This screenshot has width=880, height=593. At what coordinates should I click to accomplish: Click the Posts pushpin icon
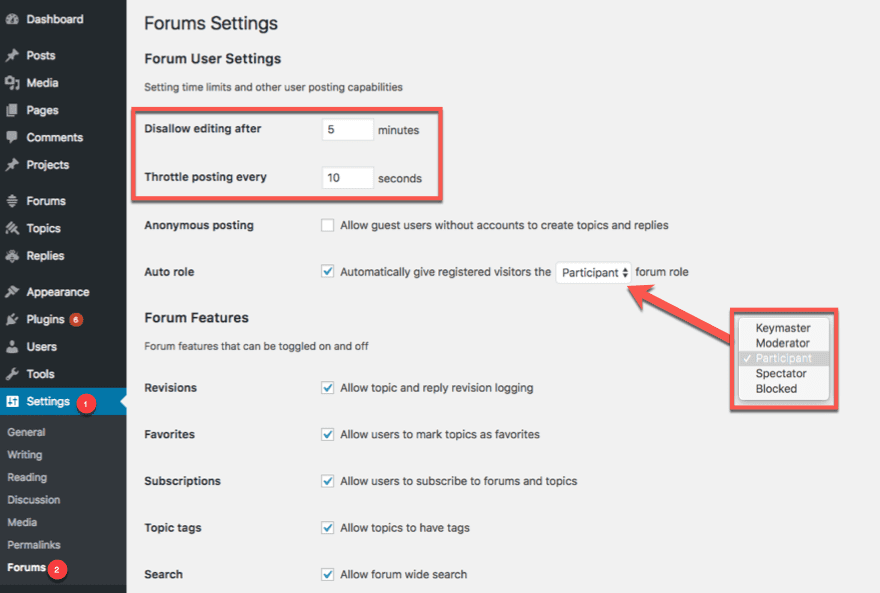(x=12, y=56)
